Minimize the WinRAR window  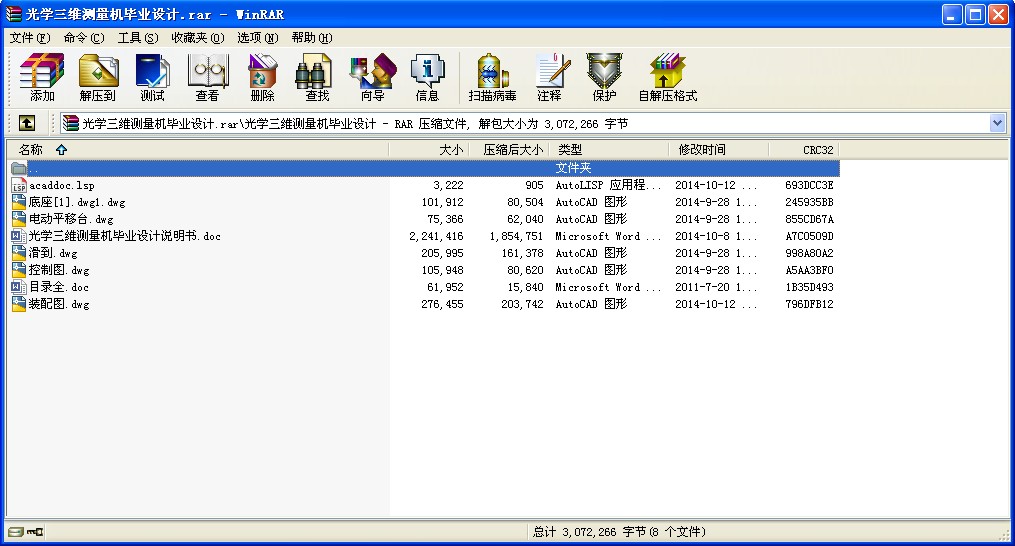(x=952, y=14)
